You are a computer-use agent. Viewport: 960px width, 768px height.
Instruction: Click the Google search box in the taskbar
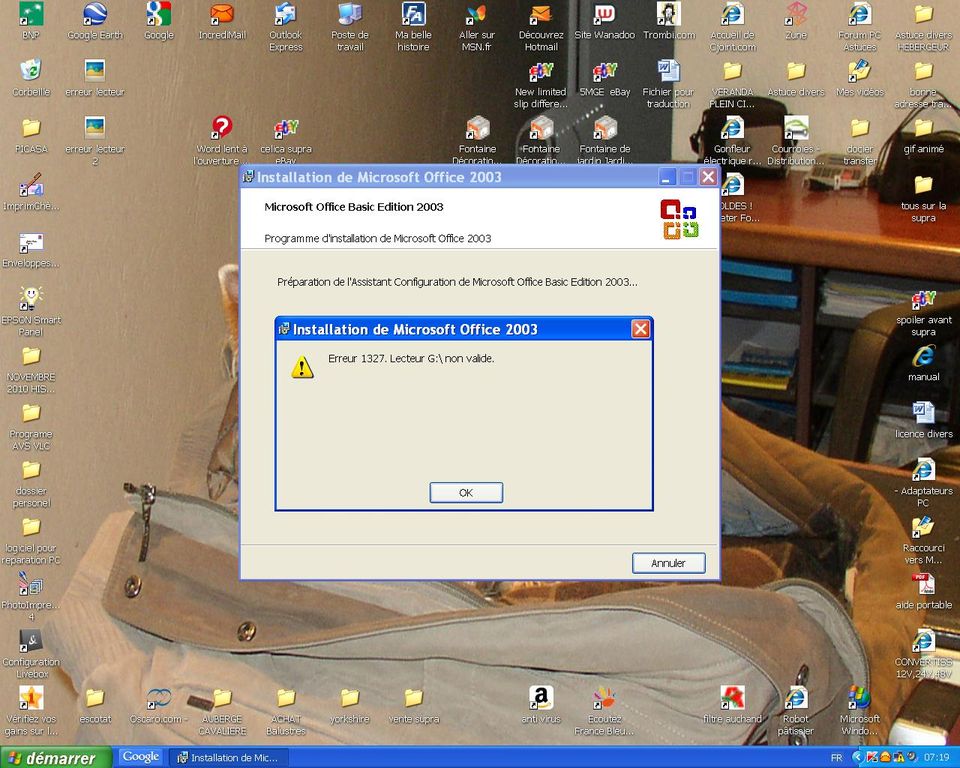(140, 757)
